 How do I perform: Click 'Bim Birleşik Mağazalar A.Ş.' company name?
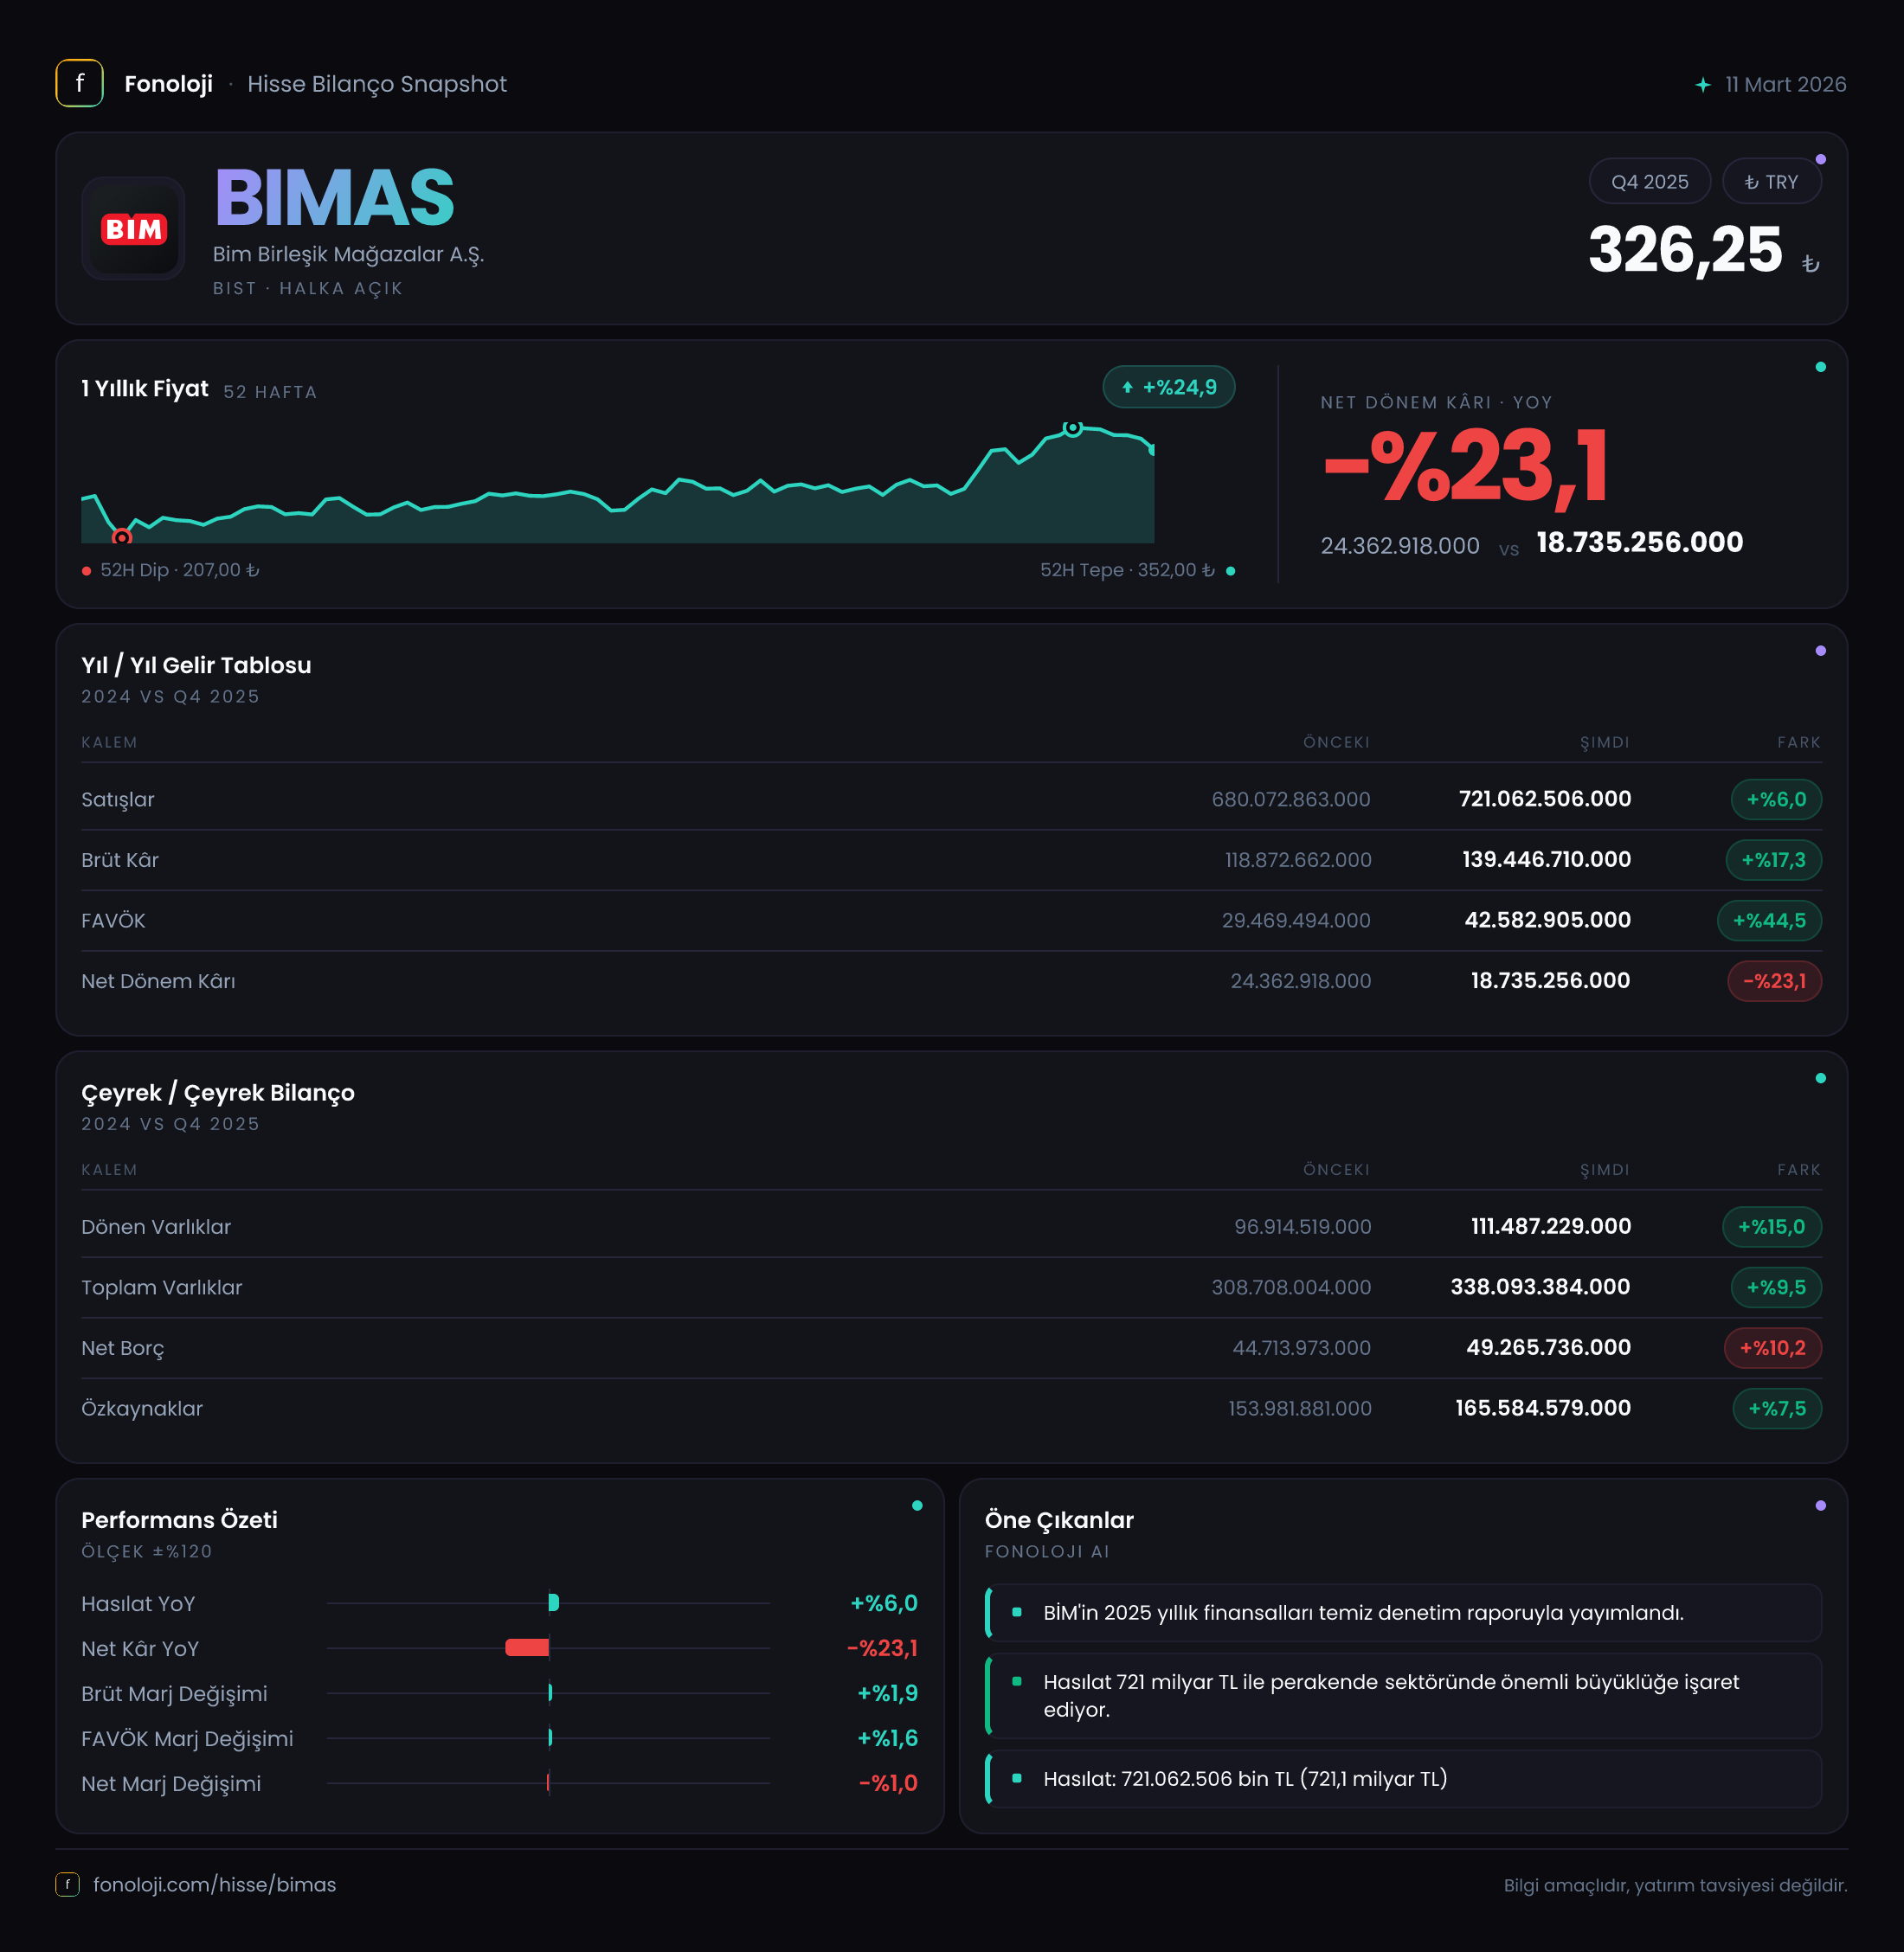(x=348, y=254)
